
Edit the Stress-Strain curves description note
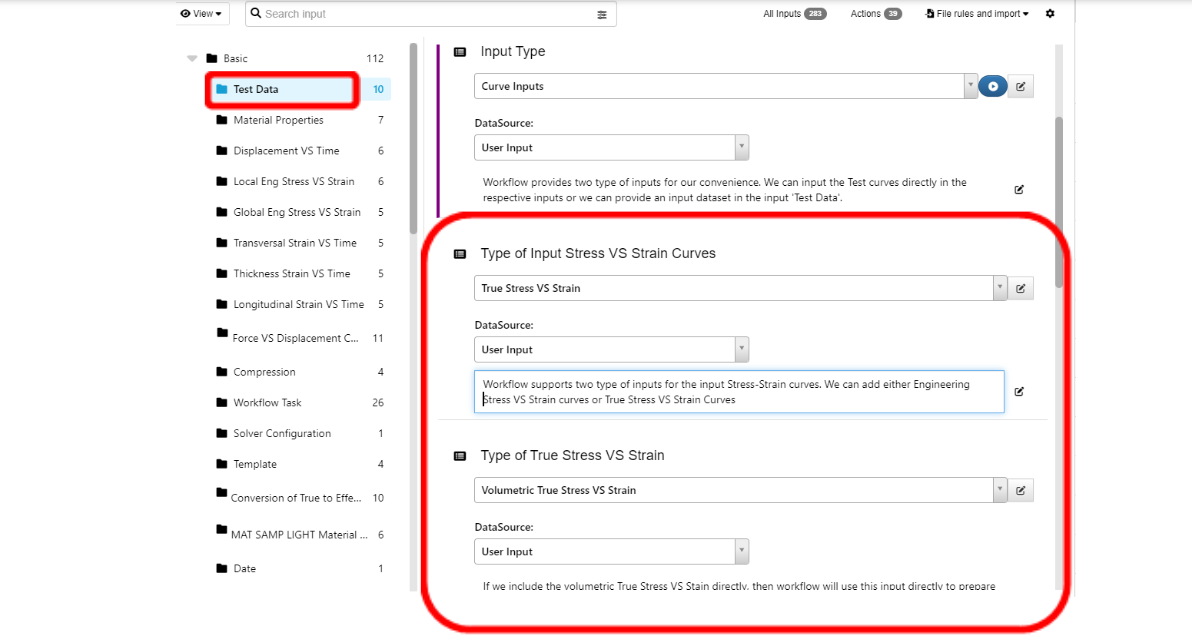[1019, 391]
